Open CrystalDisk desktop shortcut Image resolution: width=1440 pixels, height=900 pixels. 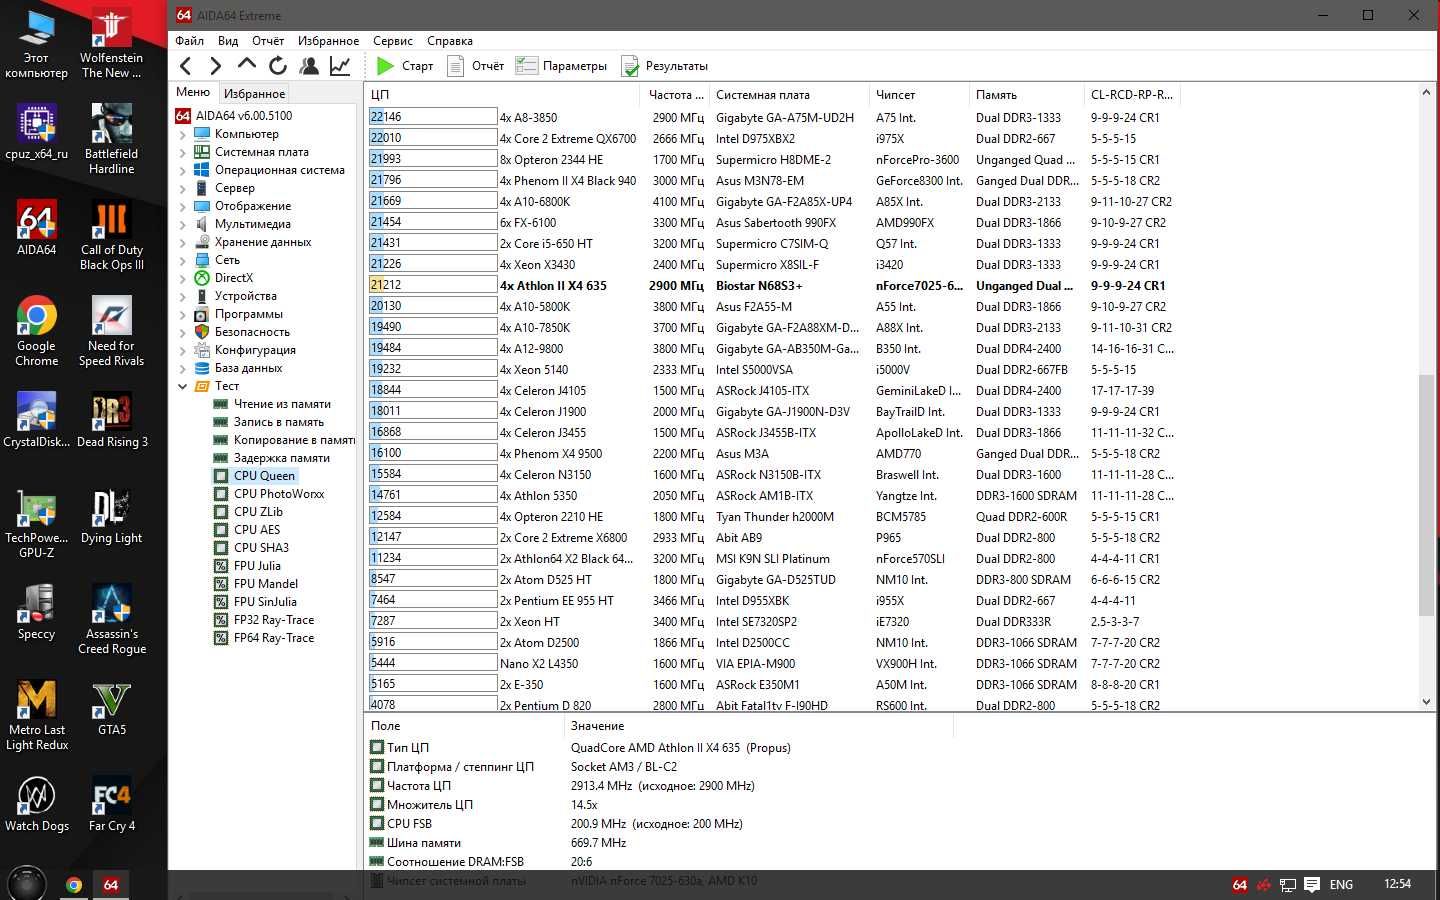[36, 420]
